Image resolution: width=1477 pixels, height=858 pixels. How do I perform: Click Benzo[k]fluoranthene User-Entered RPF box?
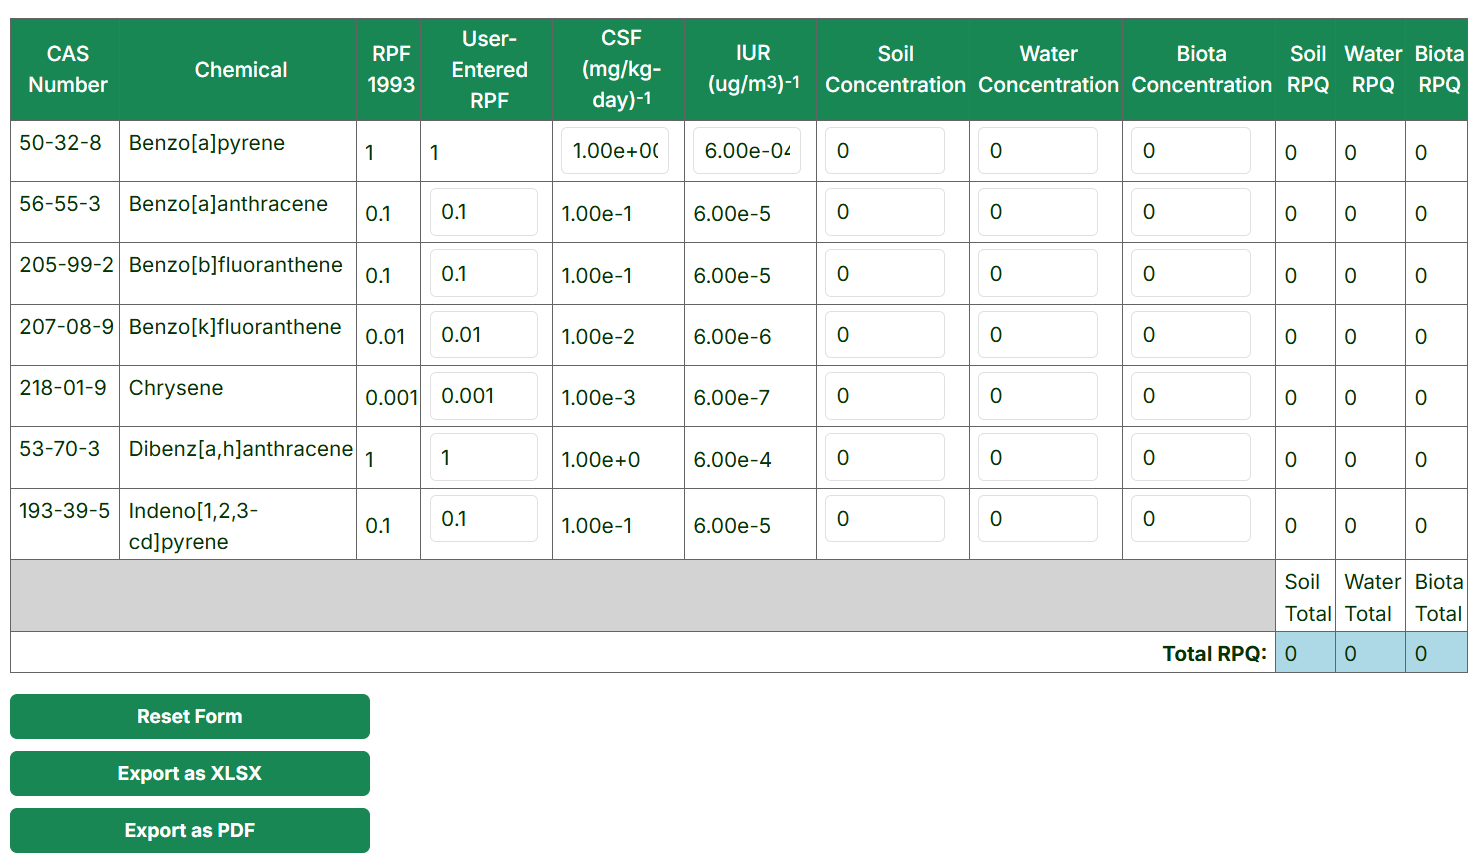[x=483, y=335]
